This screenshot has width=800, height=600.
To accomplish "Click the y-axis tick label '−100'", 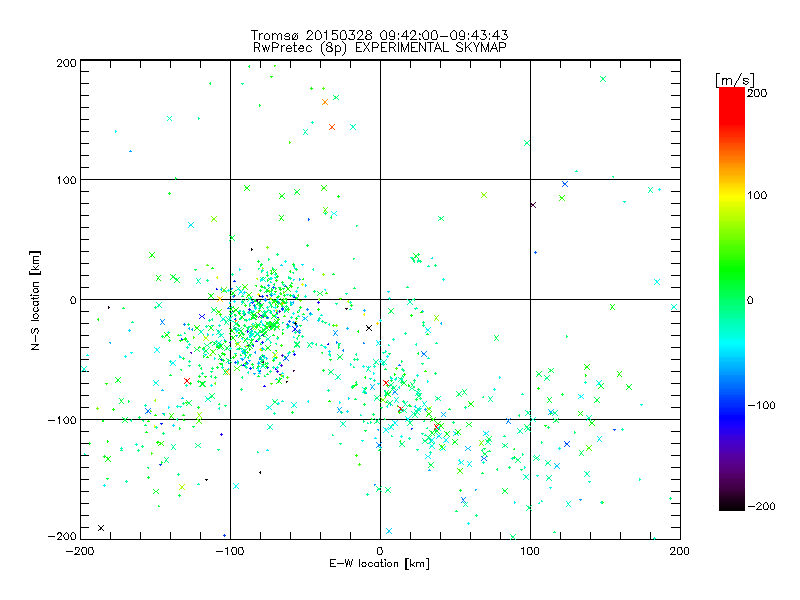I will [x=62, y=420].
